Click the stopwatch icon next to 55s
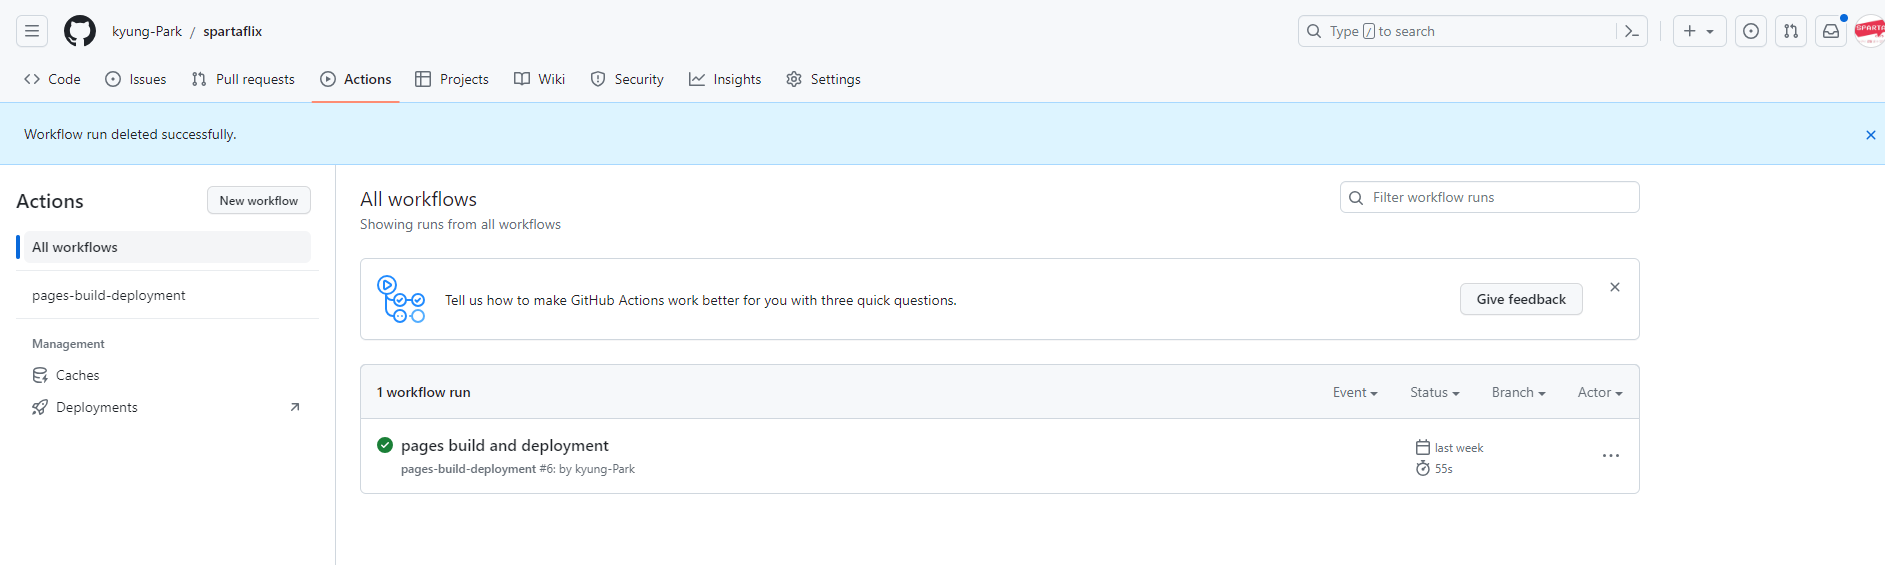The height and width of the screenshot is (565, 1885). coord(1423,468)
